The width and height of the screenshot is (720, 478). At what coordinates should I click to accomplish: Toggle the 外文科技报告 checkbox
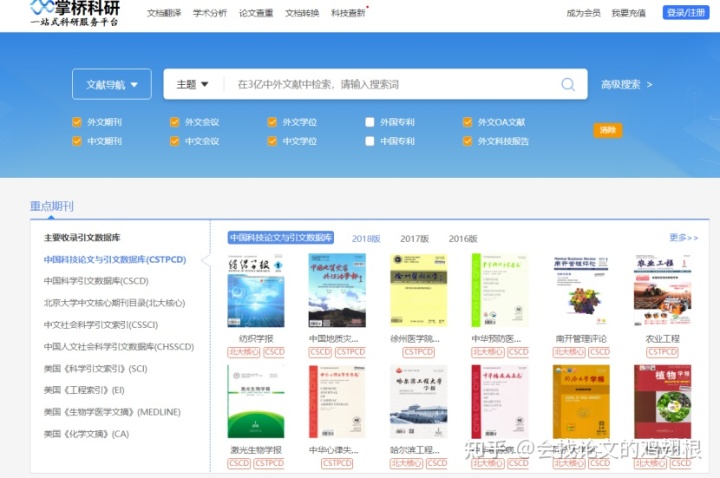click(x=467, y=141)
